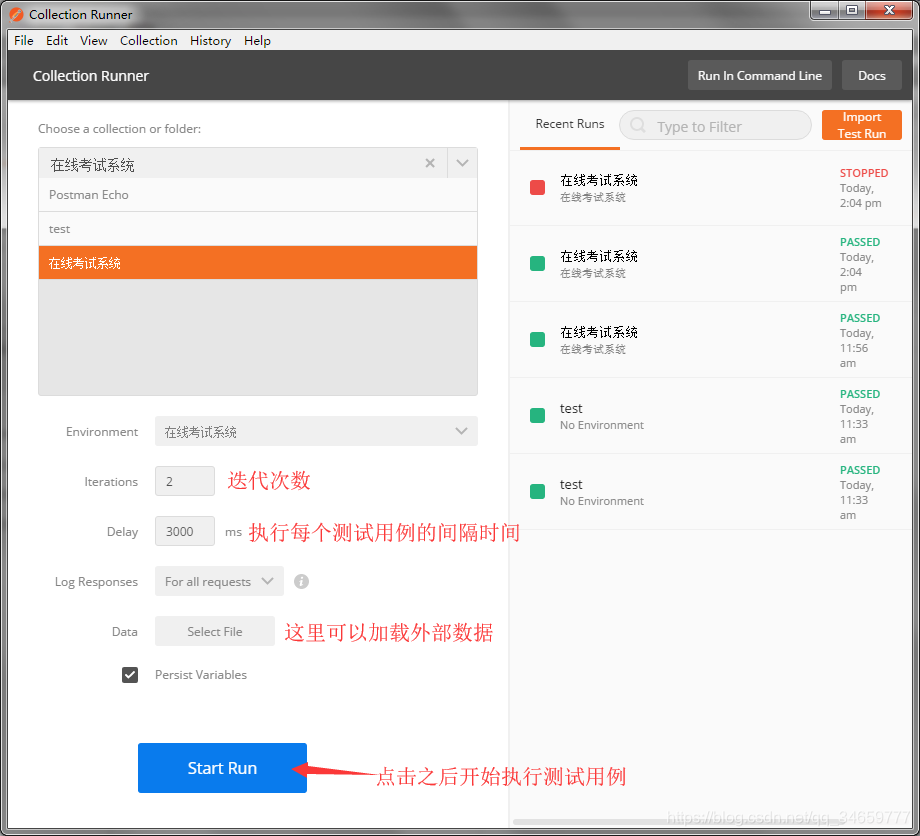The height and width of the screenshot is (836, 920).
Task: Click the Type to Filter search field
Action: [x=715, y=126]
